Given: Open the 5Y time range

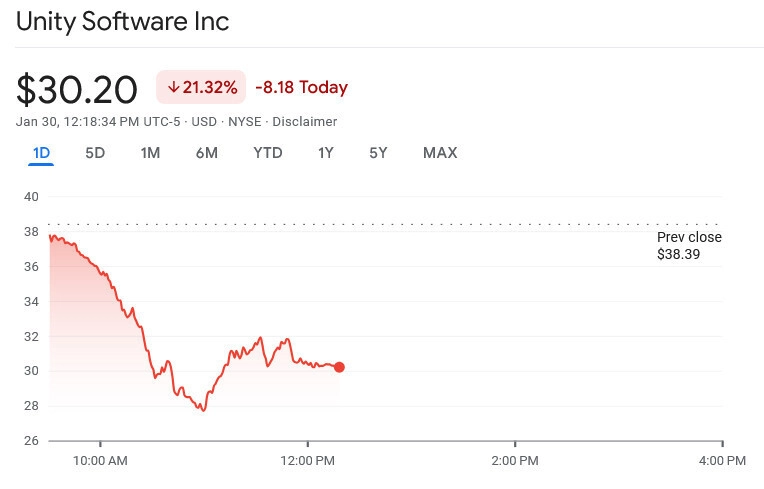Looking at the screenshot, I should pos(378,153).
